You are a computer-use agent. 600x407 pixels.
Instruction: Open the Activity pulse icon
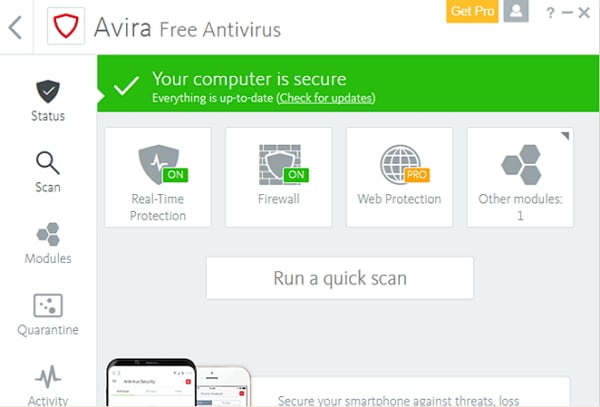(x=48, y=377)
